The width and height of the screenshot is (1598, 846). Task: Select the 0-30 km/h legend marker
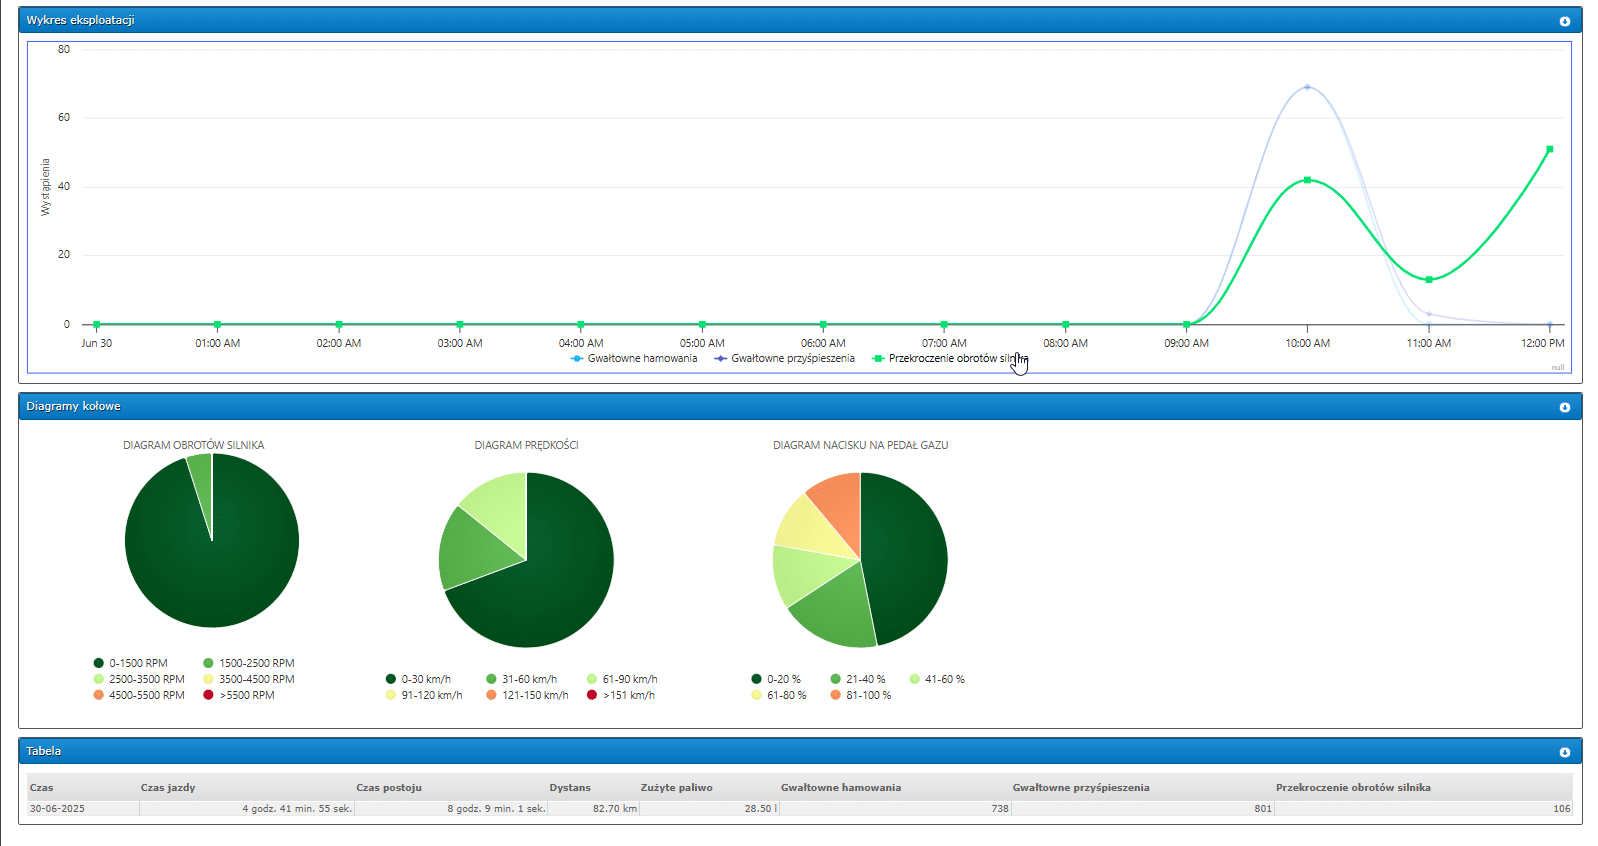point(391,679)
